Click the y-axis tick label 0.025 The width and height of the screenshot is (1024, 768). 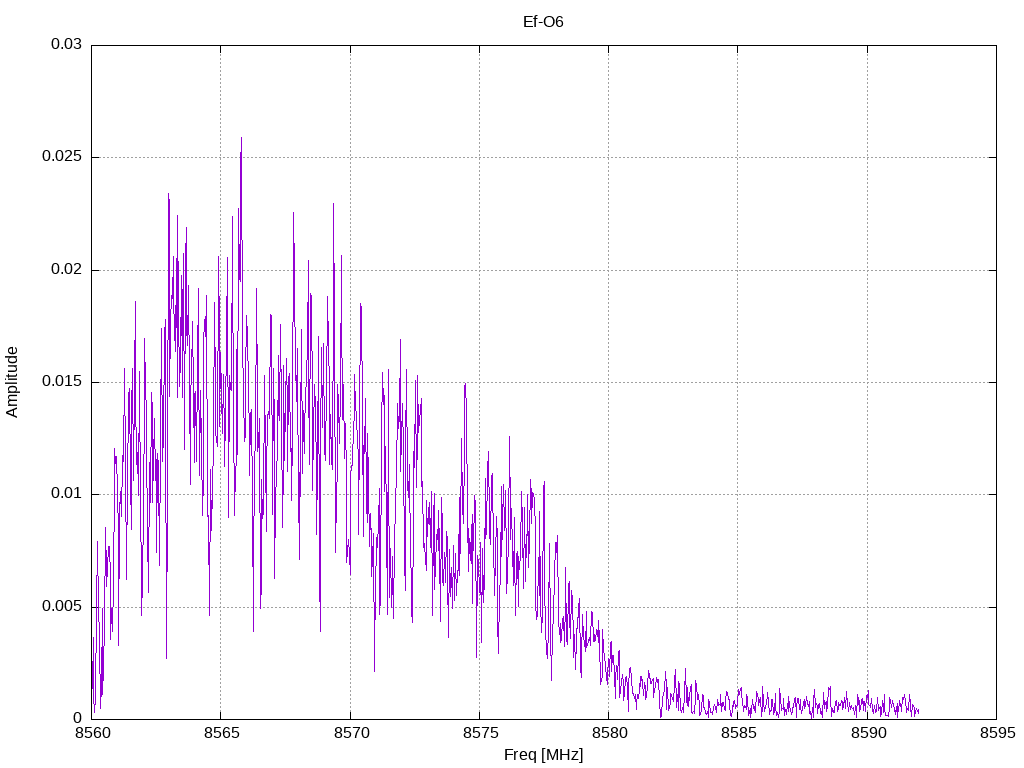pyautogui.click(x=62, y=157)
